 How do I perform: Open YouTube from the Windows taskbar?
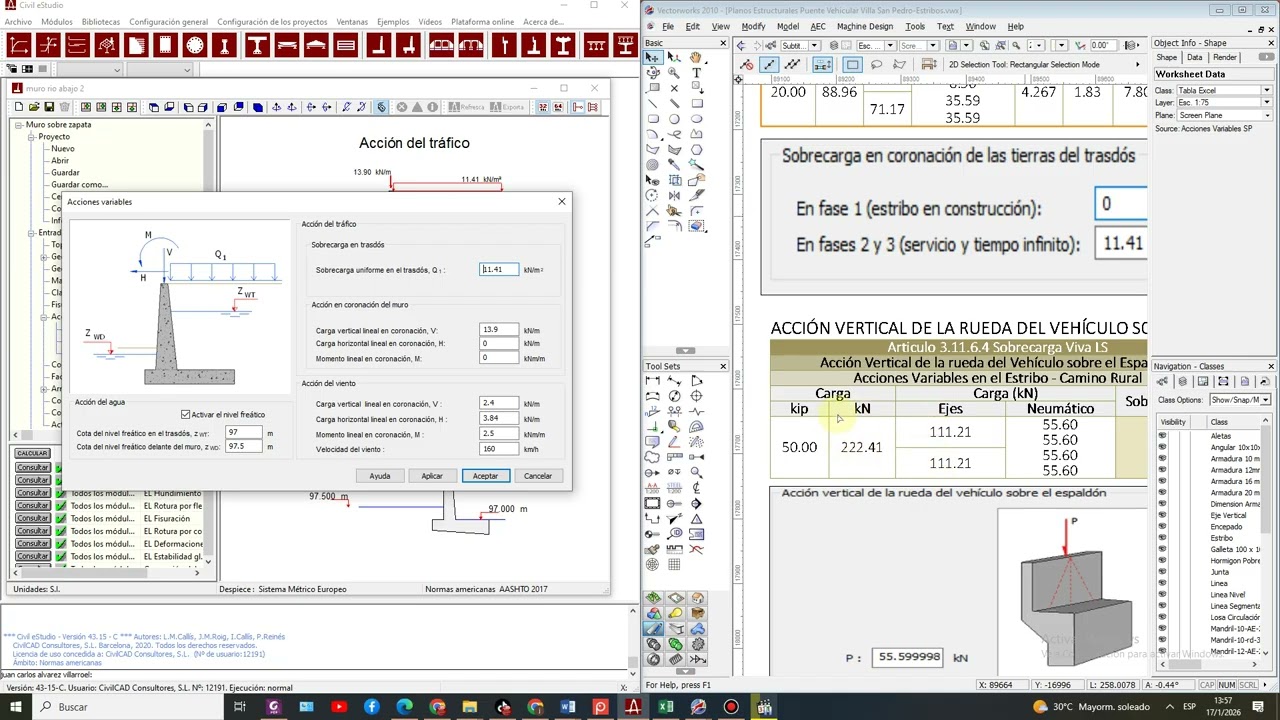click(339, 707)
